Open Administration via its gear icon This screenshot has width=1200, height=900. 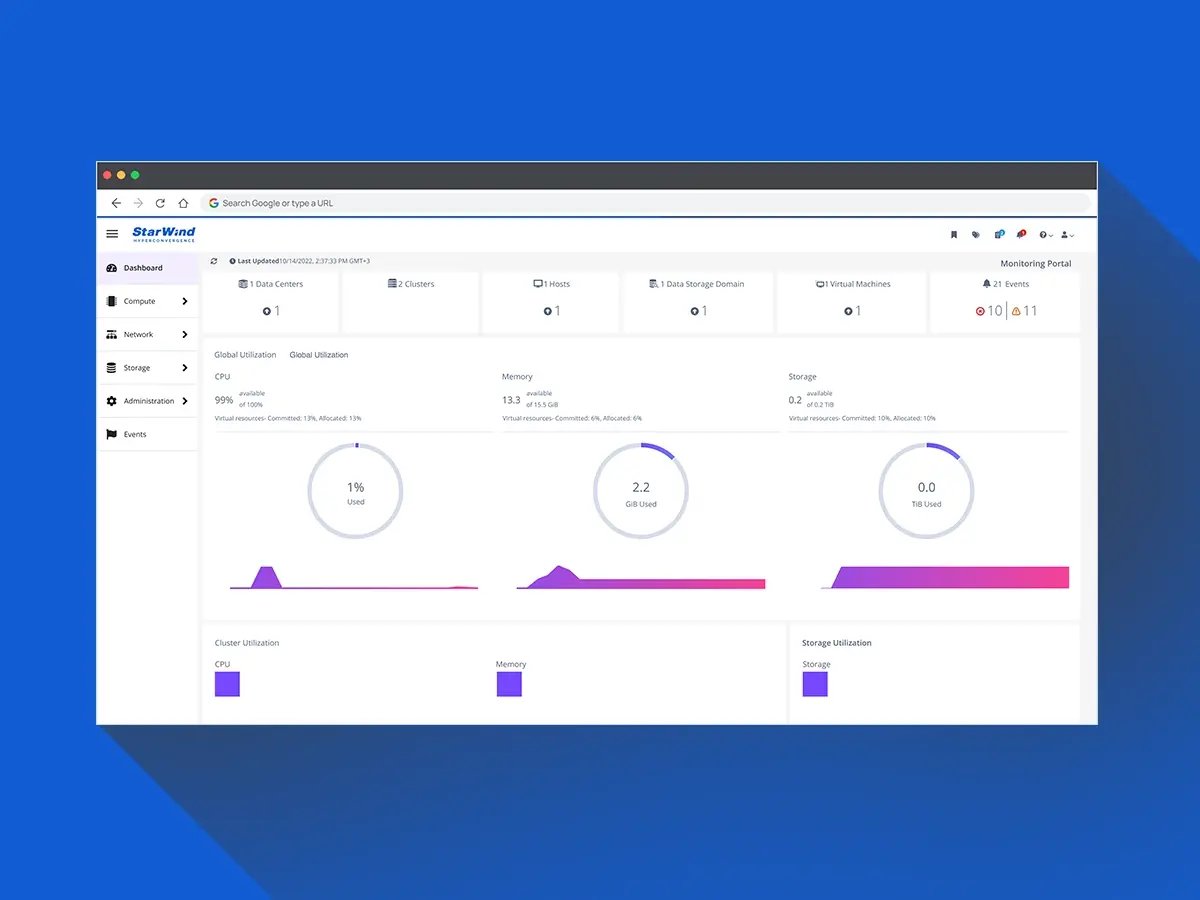coord(111,401)
